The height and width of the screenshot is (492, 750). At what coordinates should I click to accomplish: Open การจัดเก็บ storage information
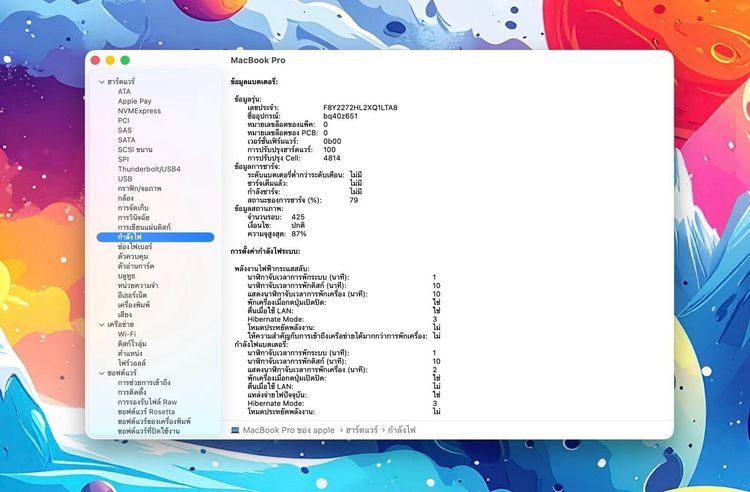(x=133, y=208)
